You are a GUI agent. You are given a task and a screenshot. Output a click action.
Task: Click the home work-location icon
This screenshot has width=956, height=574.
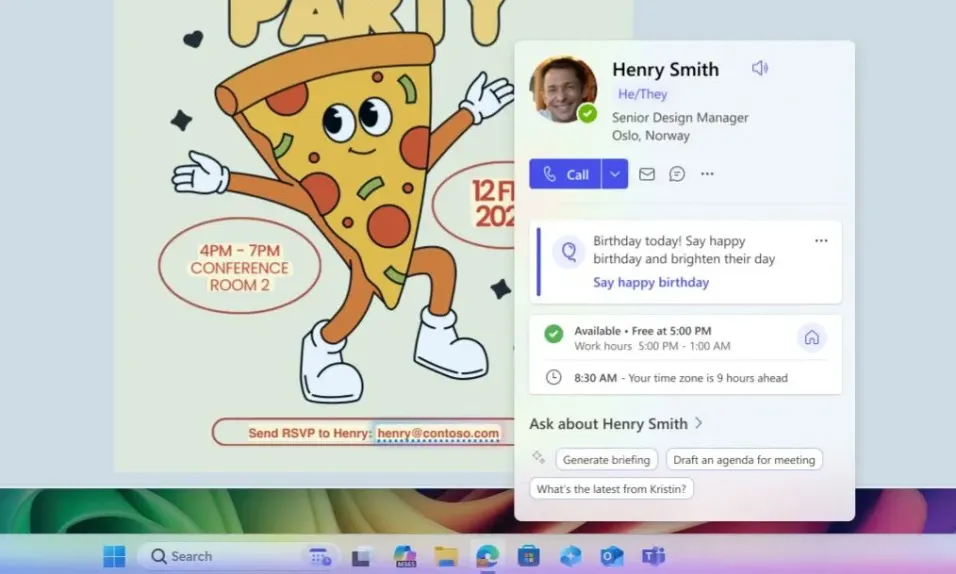811,338
